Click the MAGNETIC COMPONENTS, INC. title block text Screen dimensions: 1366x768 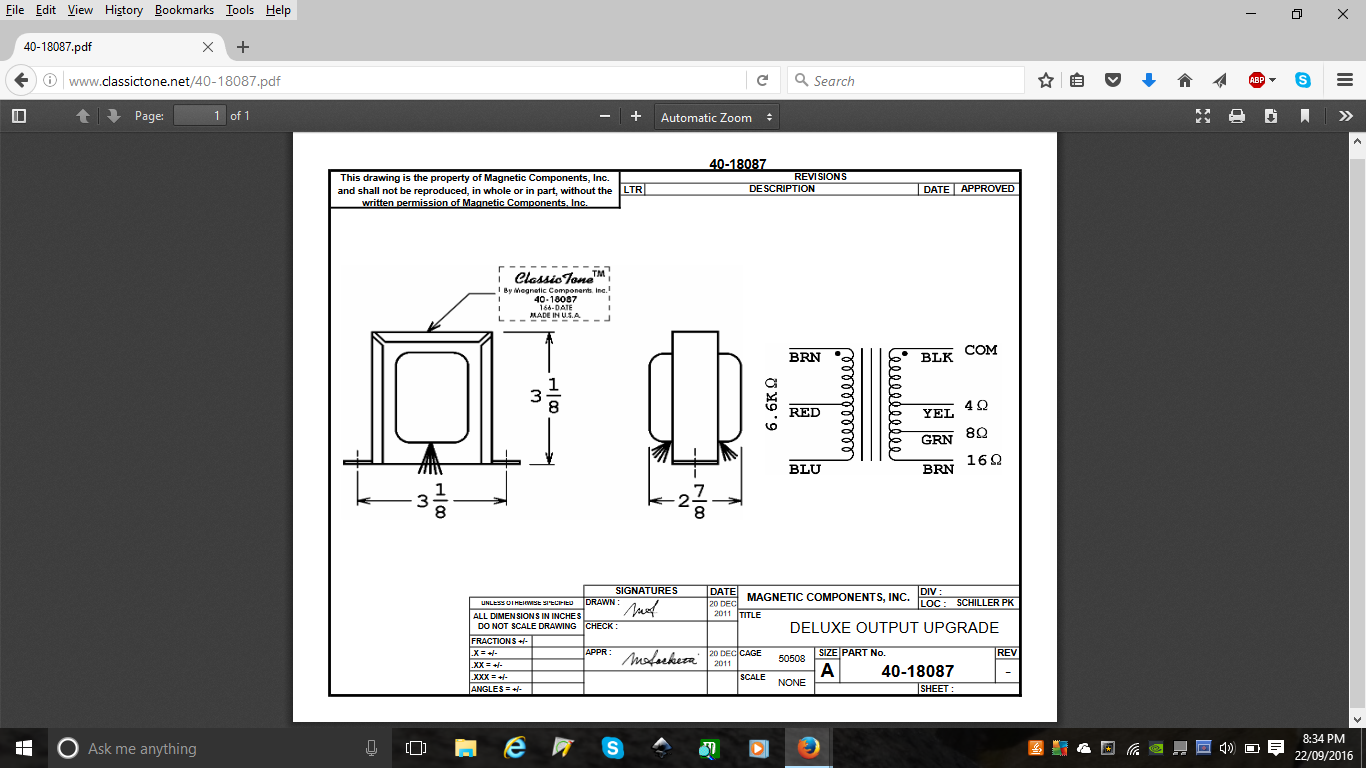point(828,597)
